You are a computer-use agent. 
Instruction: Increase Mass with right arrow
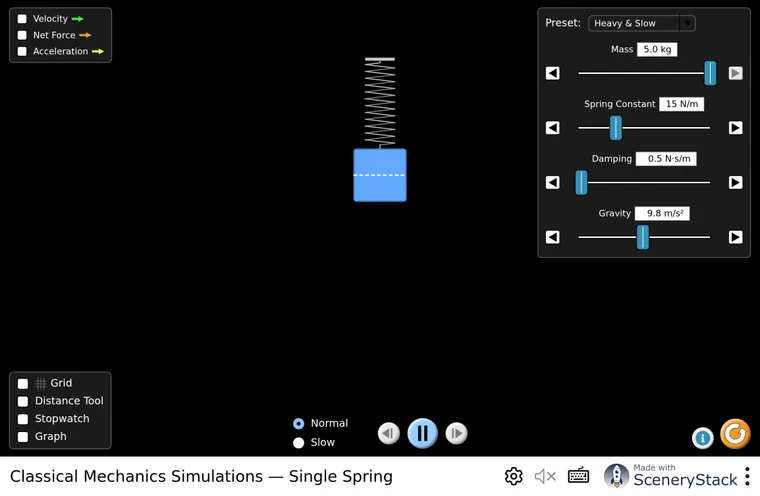(735, 73)
